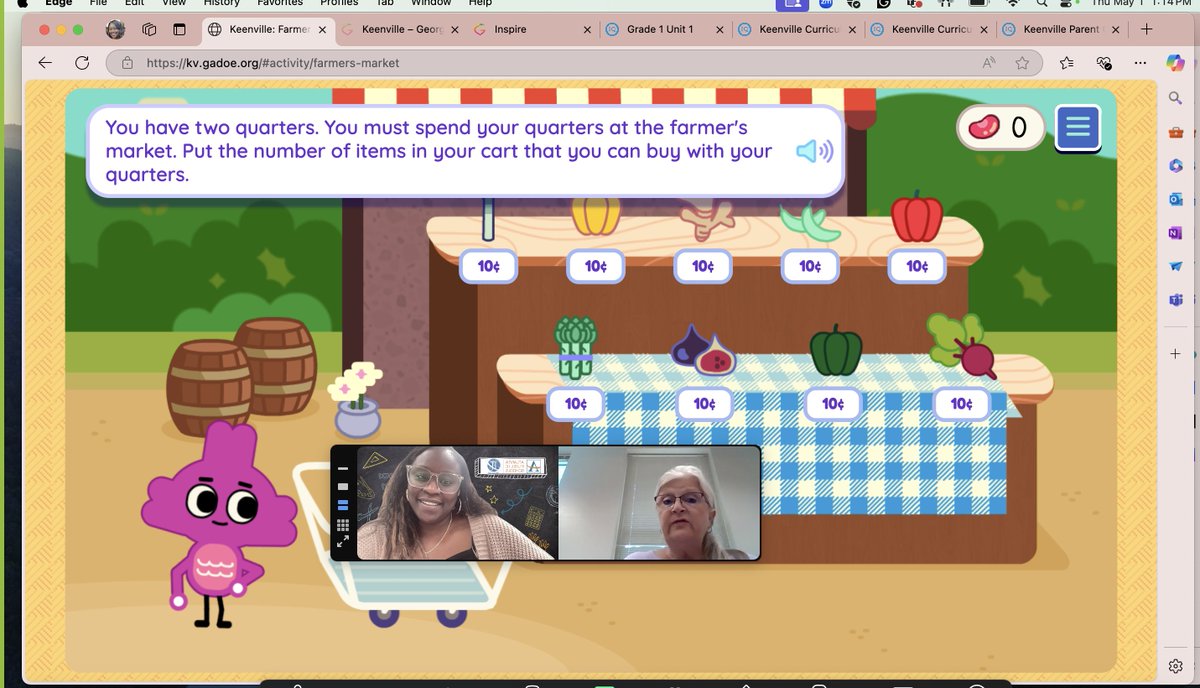Click the 10¢ price tag under the red pepper
This screenshot has width=1200, height=688.
tap(917, 266)
